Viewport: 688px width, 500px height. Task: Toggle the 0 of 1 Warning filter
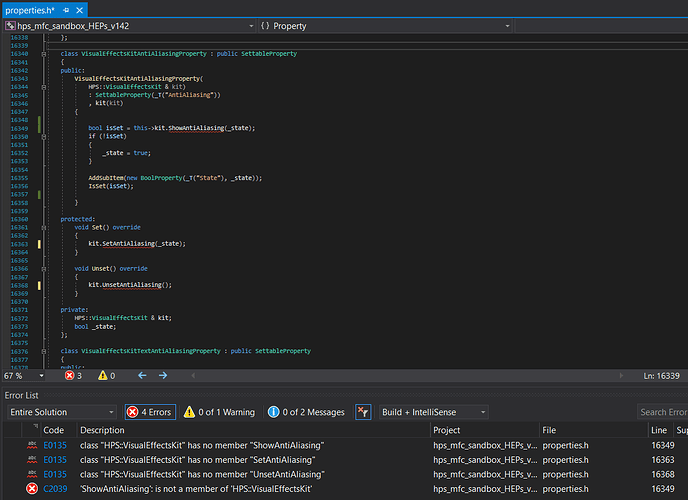pyautogui.click(x=219, y=412)
